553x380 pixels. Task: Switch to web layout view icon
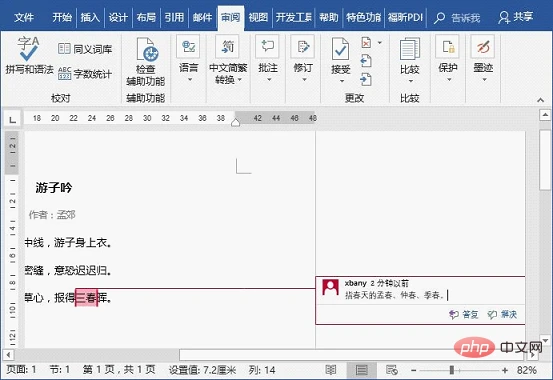click(392, 370)
